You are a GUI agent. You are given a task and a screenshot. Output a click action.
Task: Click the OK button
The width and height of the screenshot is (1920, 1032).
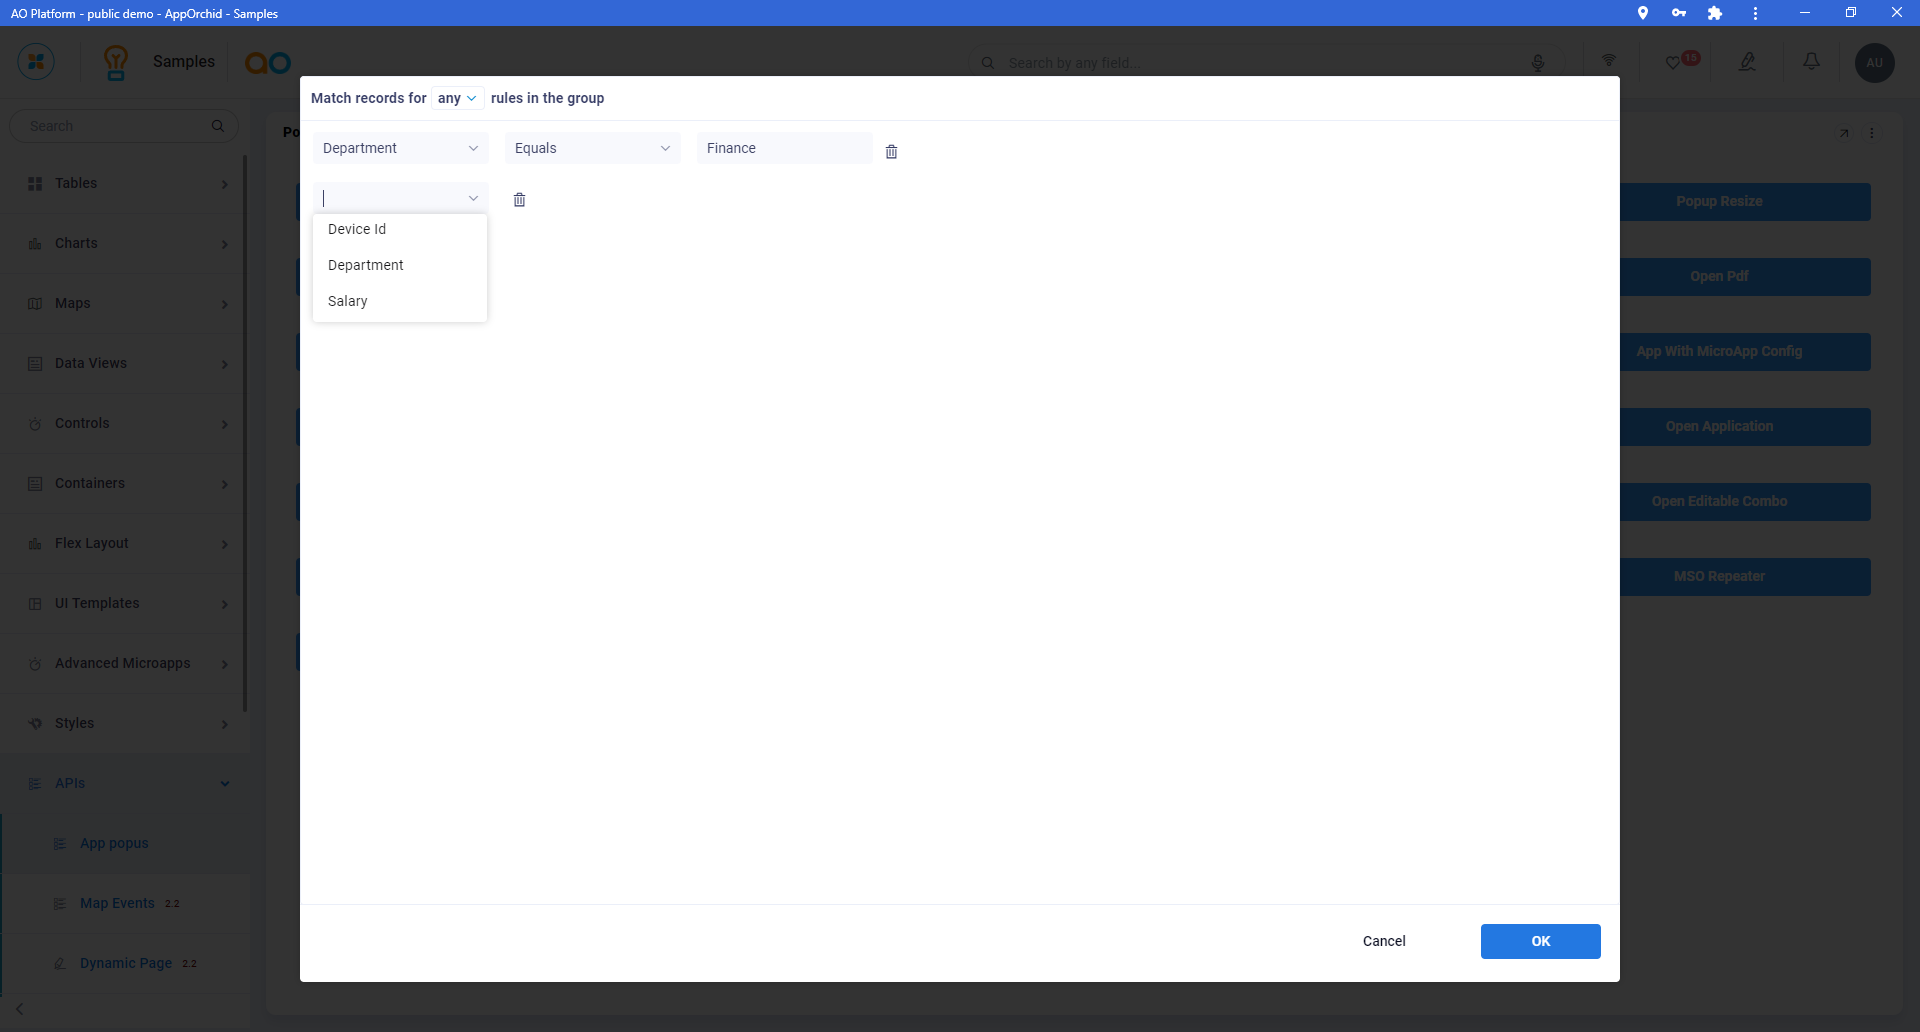click(1540, 941)
